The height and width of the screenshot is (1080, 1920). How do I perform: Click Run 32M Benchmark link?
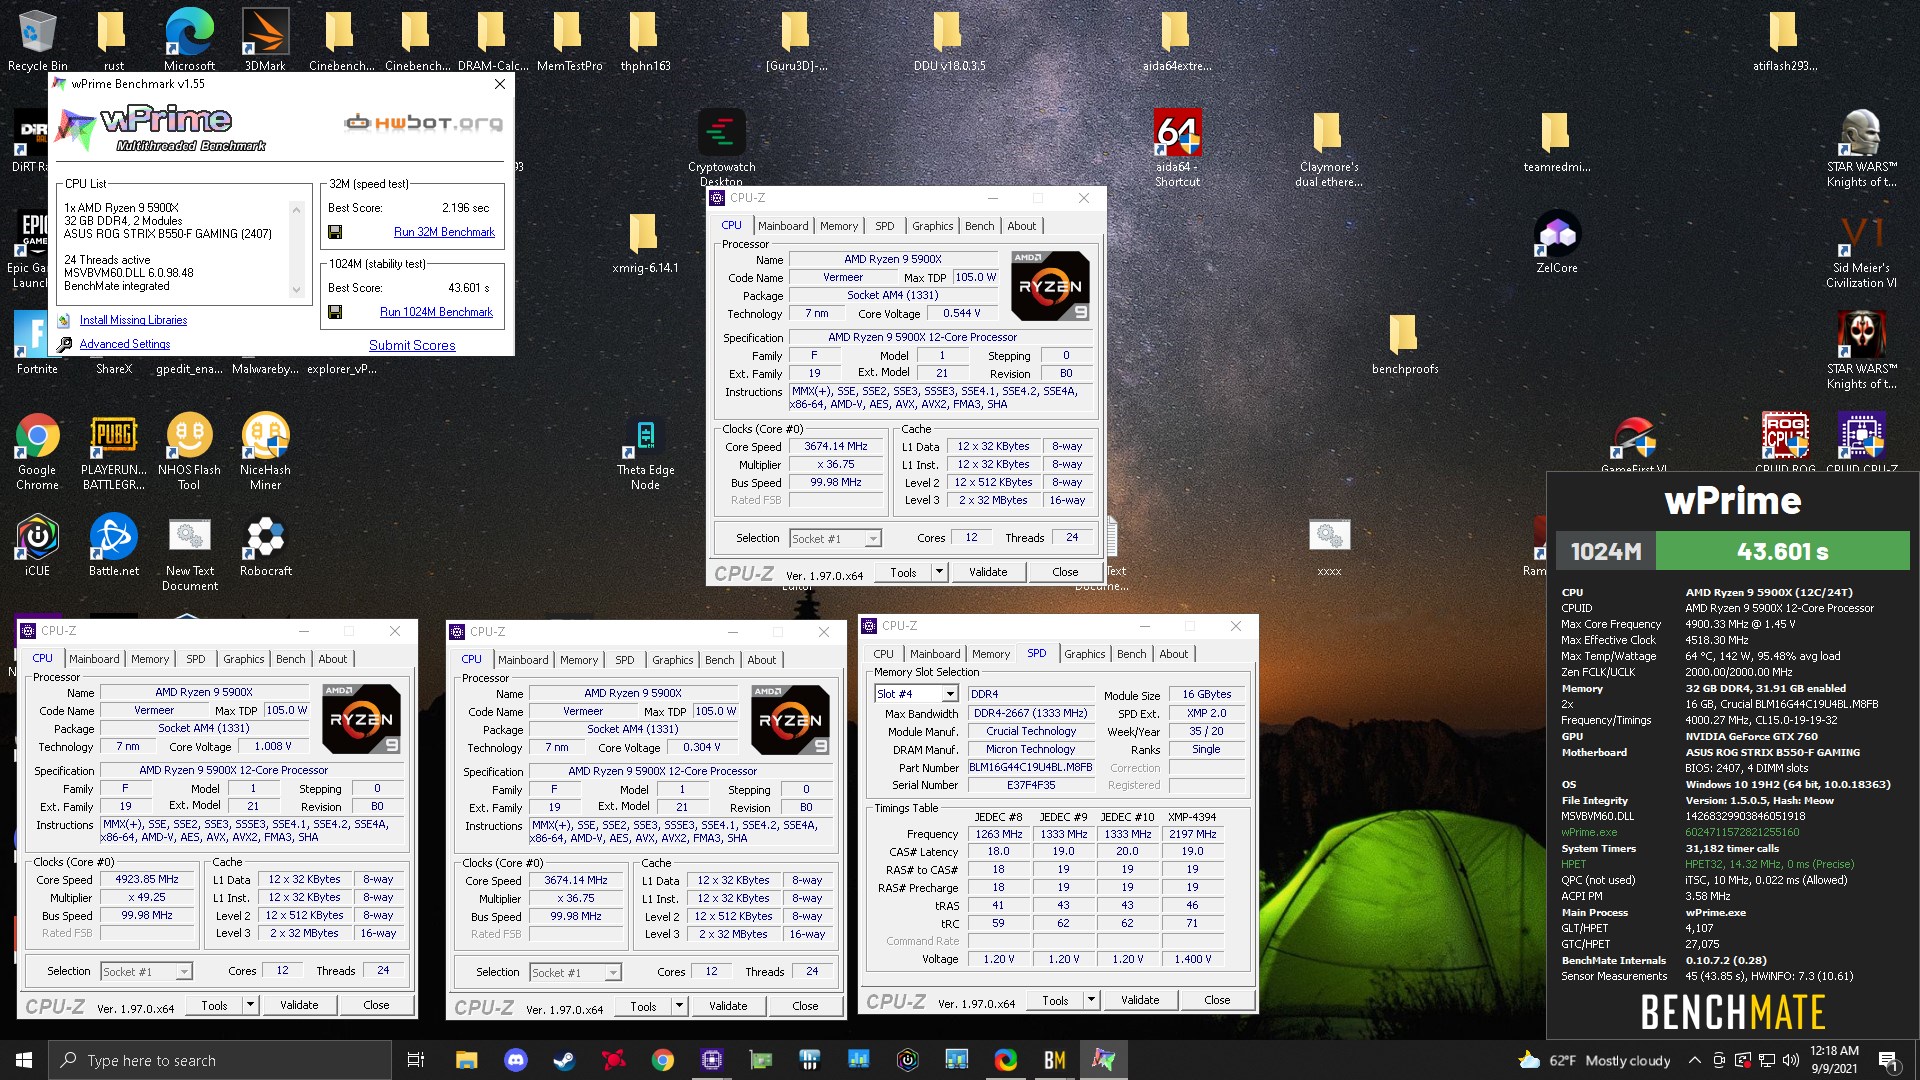tap(444, 232)
